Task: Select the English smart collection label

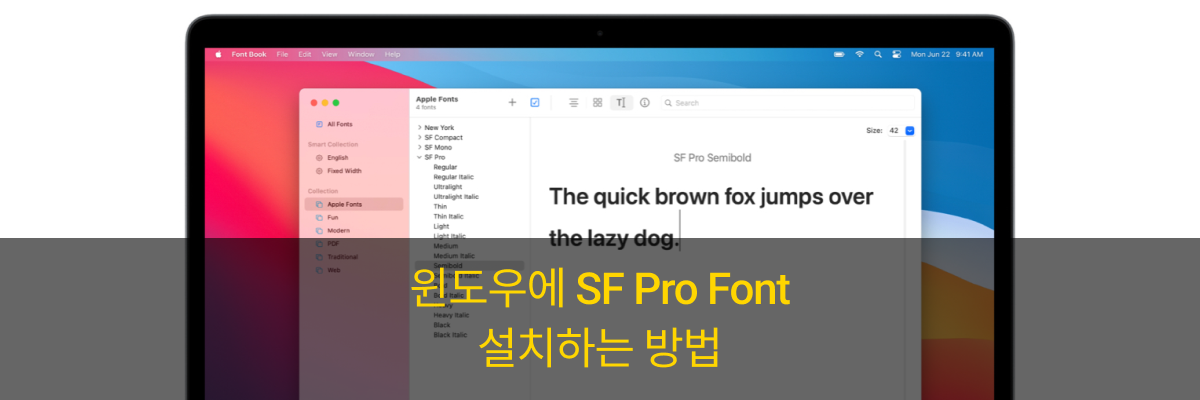Action: pyautogui.click(x=338, y=158)
